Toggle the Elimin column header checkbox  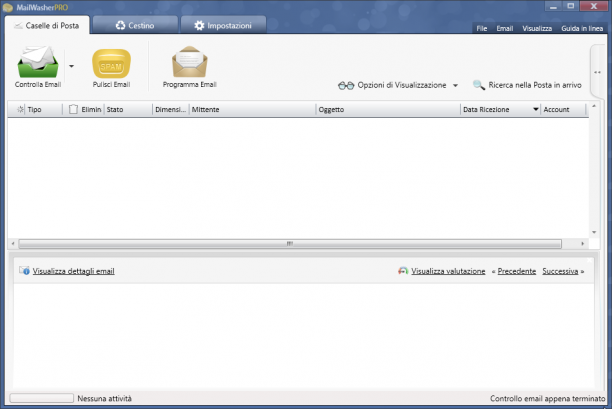pyautogui.click(x=73, y=109)
